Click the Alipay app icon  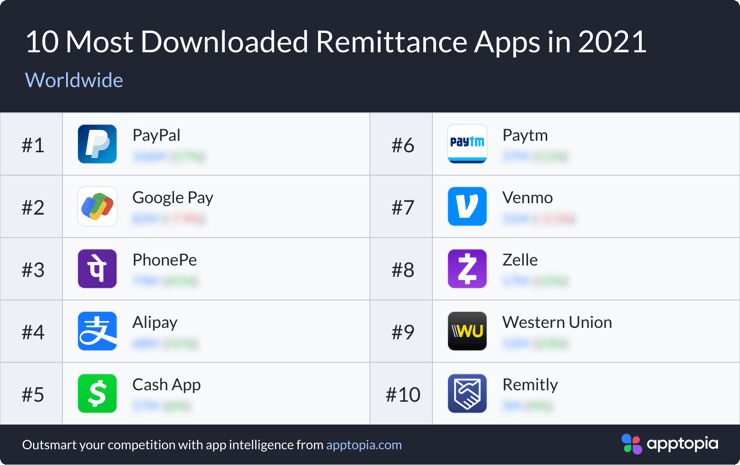[x=97, y=332]
